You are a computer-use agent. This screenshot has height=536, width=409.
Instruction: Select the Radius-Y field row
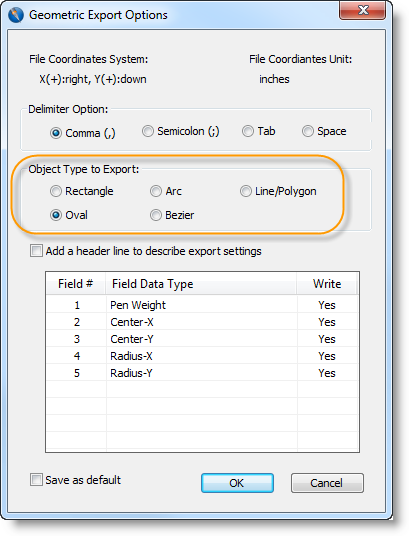(202, 373)
